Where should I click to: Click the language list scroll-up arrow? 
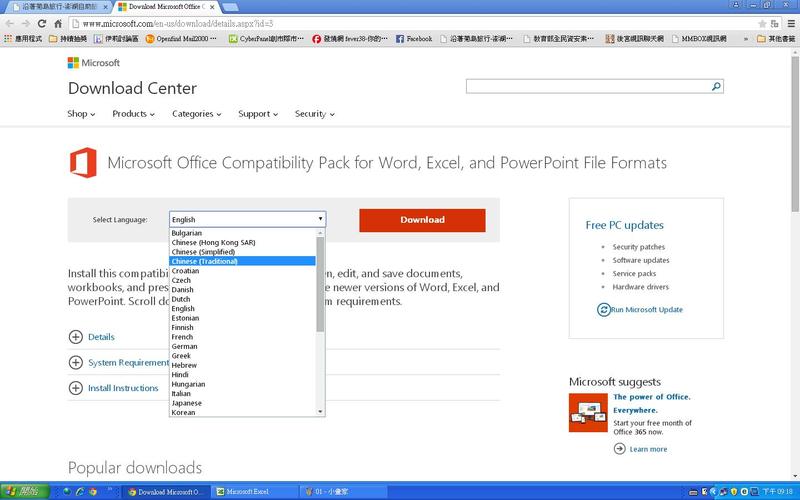pyautogui.click(x=320, y=233)
